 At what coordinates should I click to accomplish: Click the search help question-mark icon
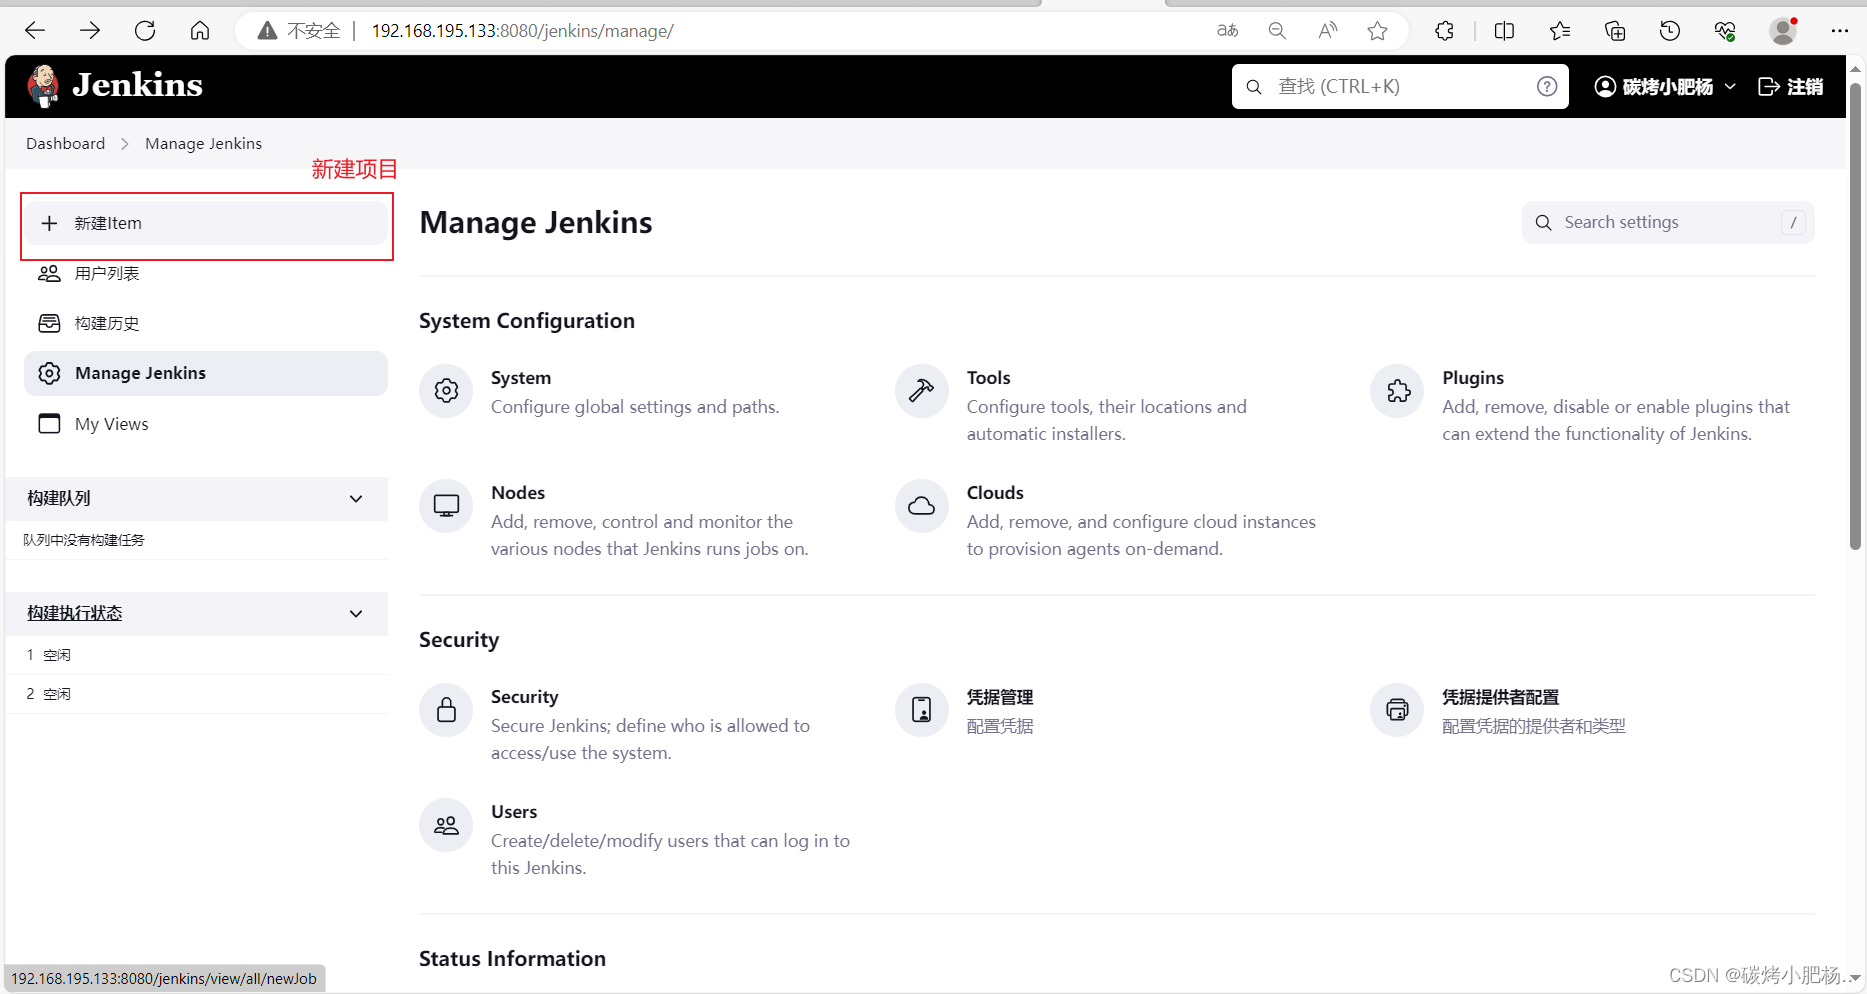1547,87
